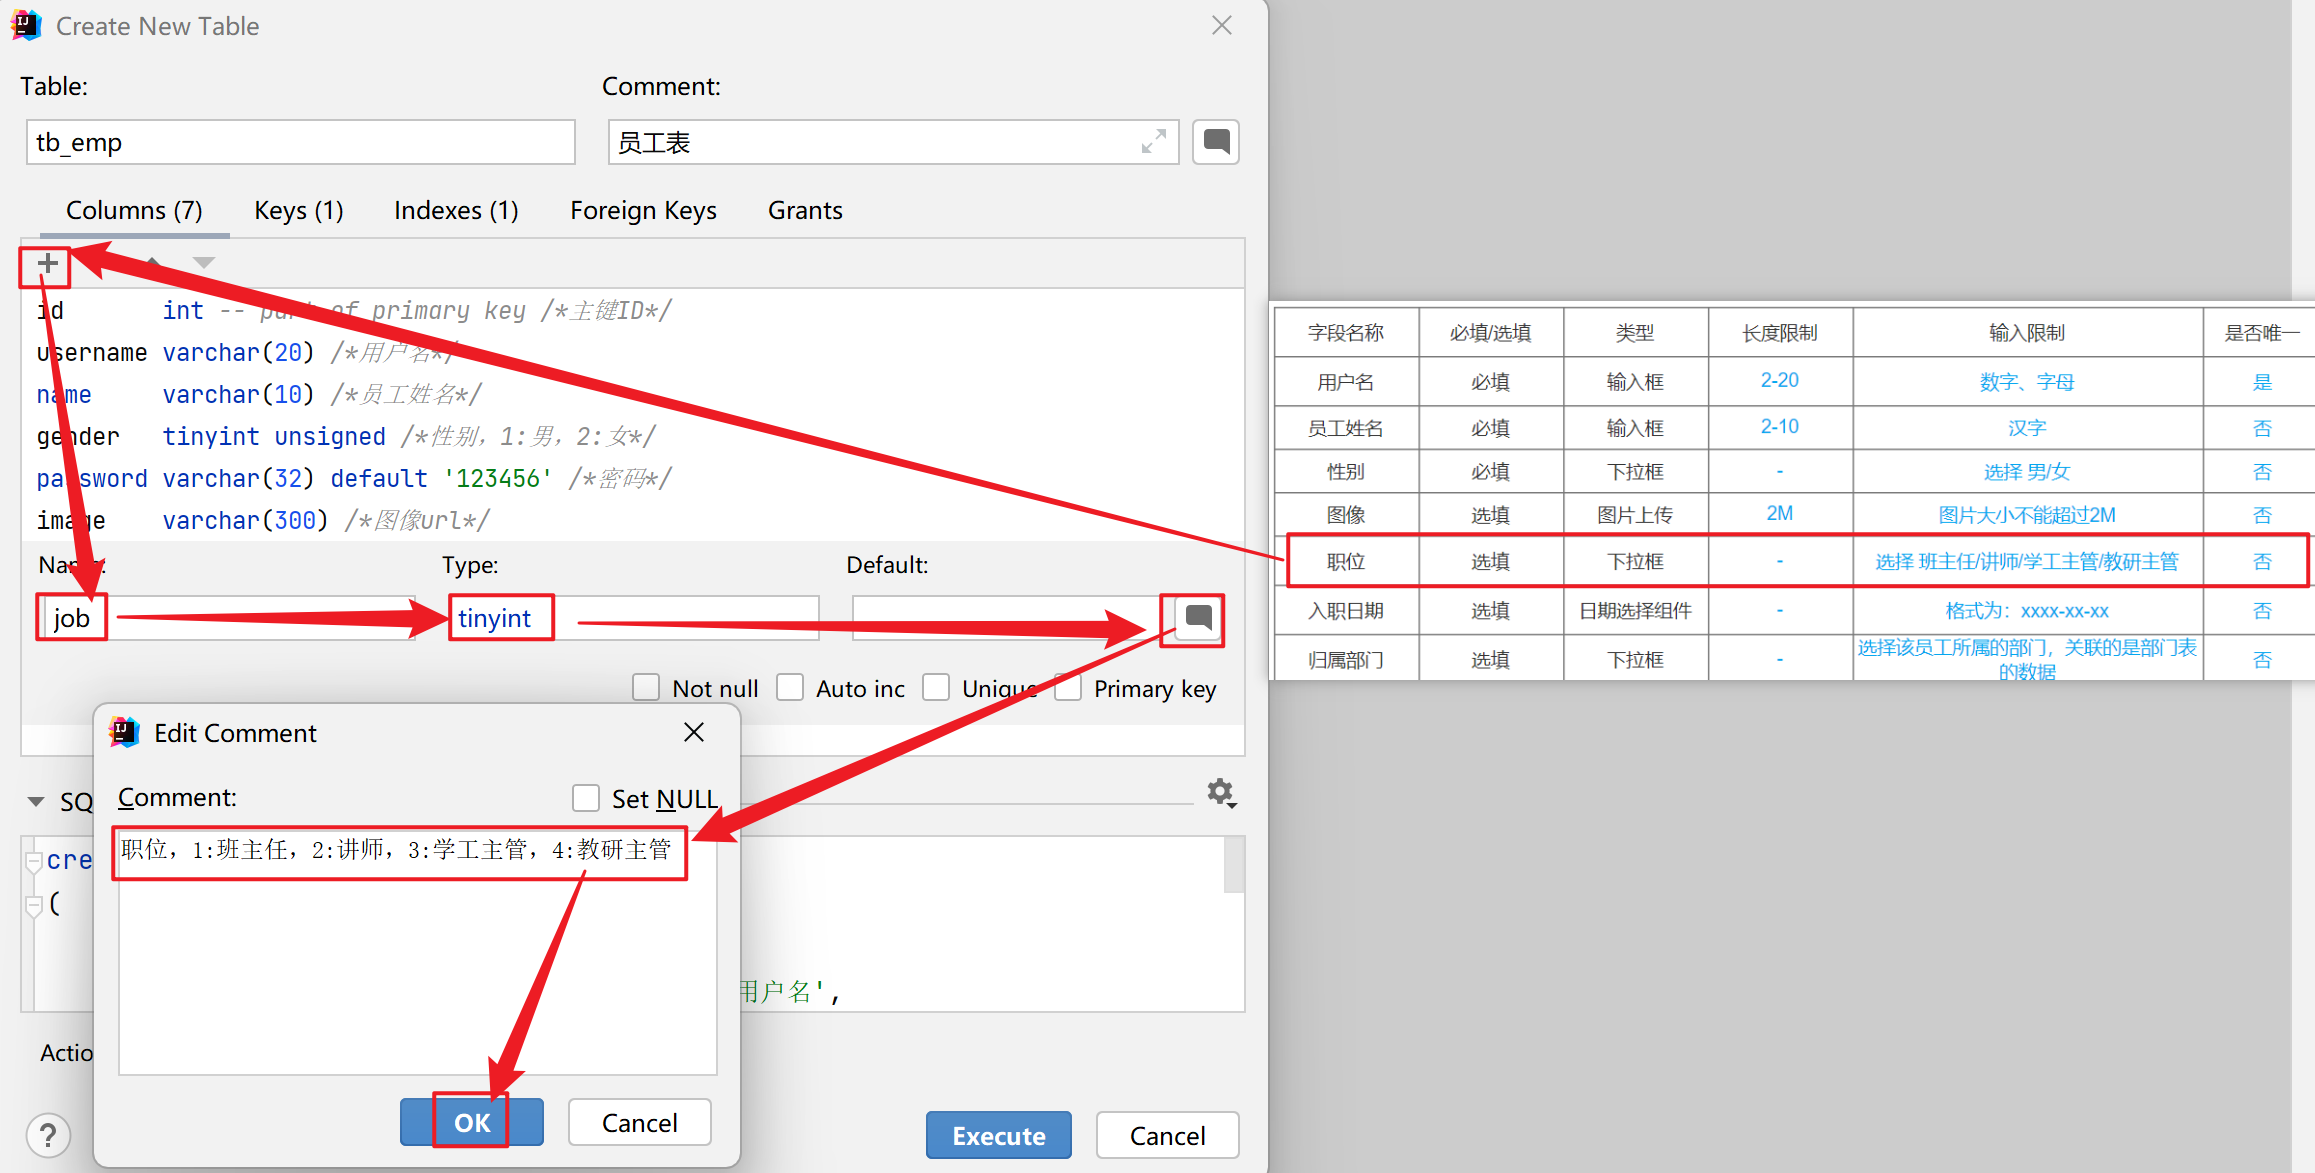The image size is (2315, 1173).
Task: Cancel the Edit Comment dialog
Action: click(640, 1122)
